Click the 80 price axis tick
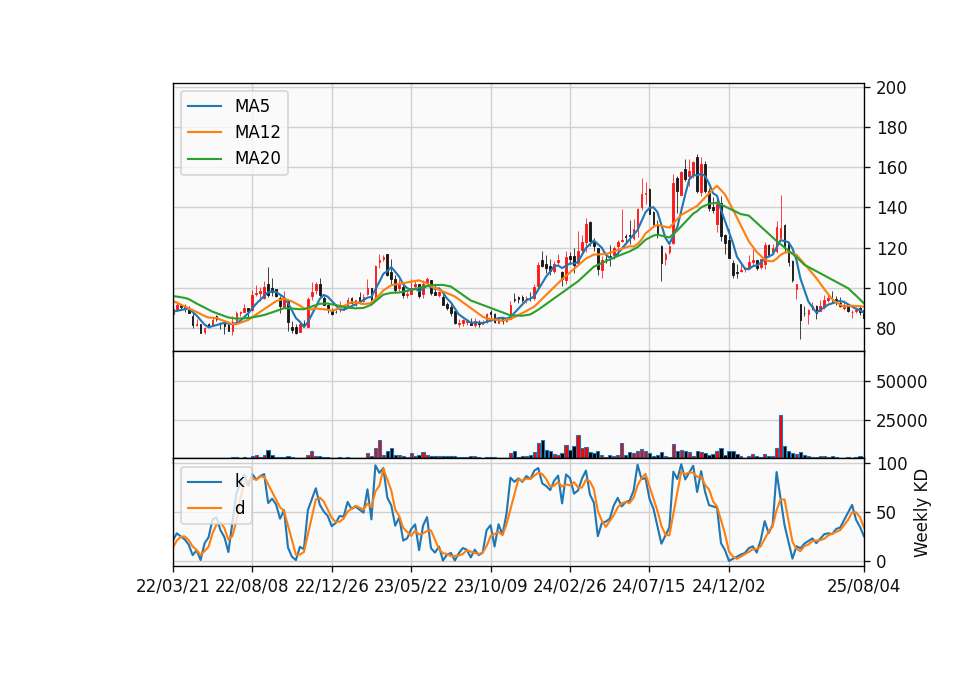960x690 pixels. [886, 329]
